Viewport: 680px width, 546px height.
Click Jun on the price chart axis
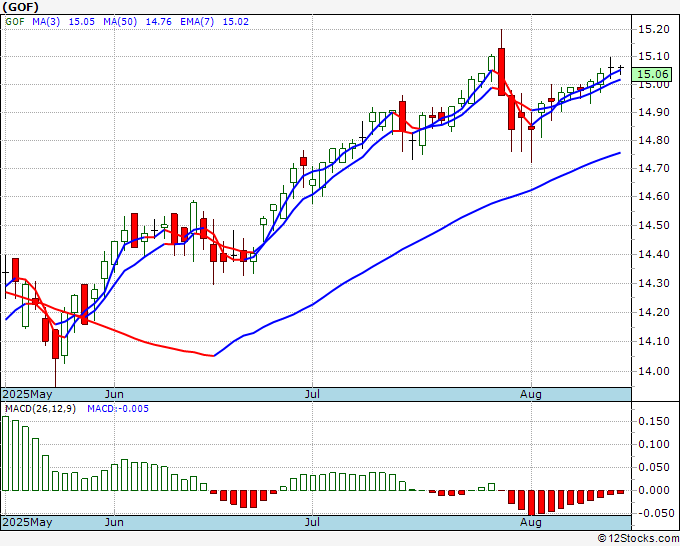click(114, 394)
